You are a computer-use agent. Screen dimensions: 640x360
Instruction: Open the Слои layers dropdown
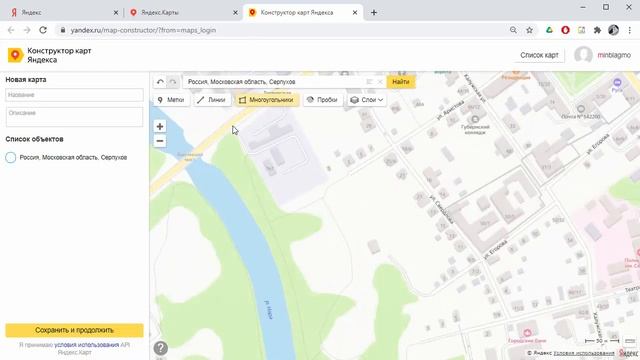pyautogui.click(x=367, y=100)
